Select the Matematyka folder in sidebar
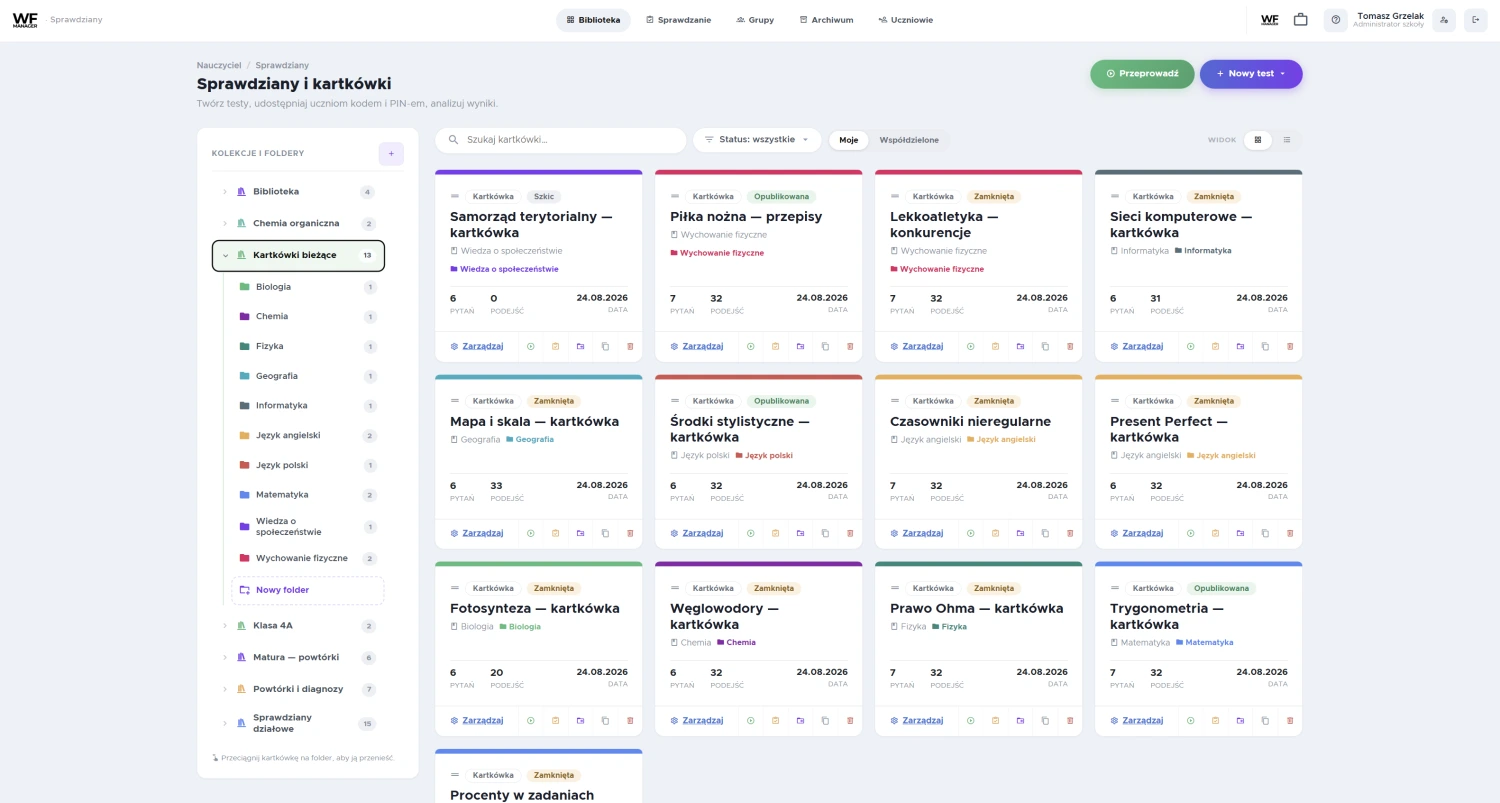Screen dimensions: 1500x803 (x=307, y=495)
